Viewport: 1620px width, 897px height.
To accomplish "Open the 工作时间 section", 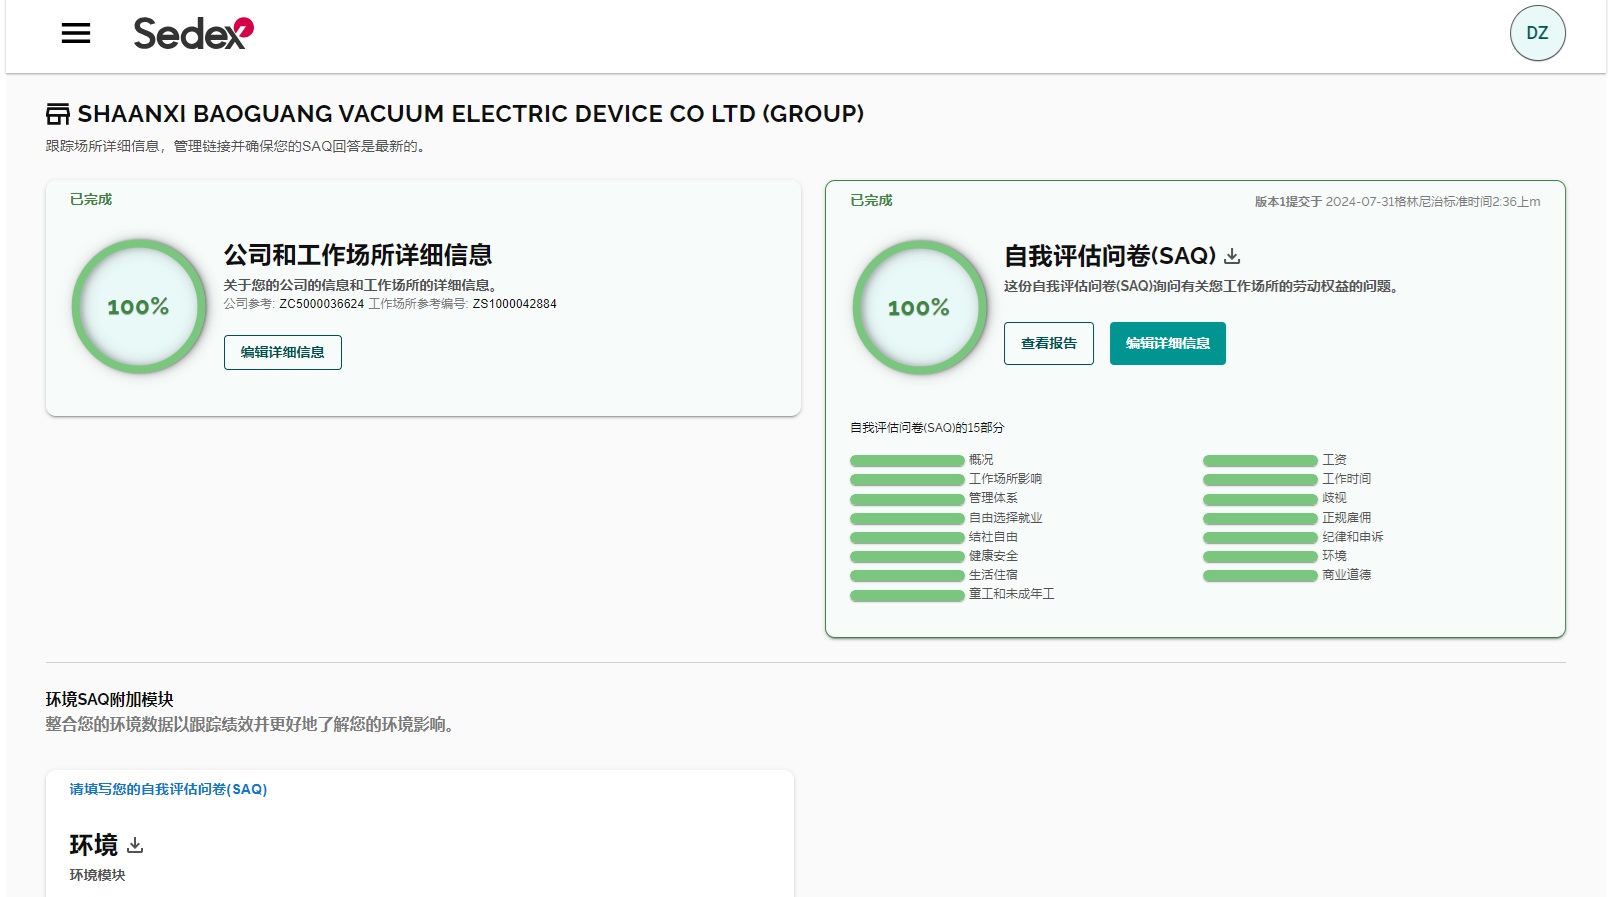I will (x=1346, y=479).
